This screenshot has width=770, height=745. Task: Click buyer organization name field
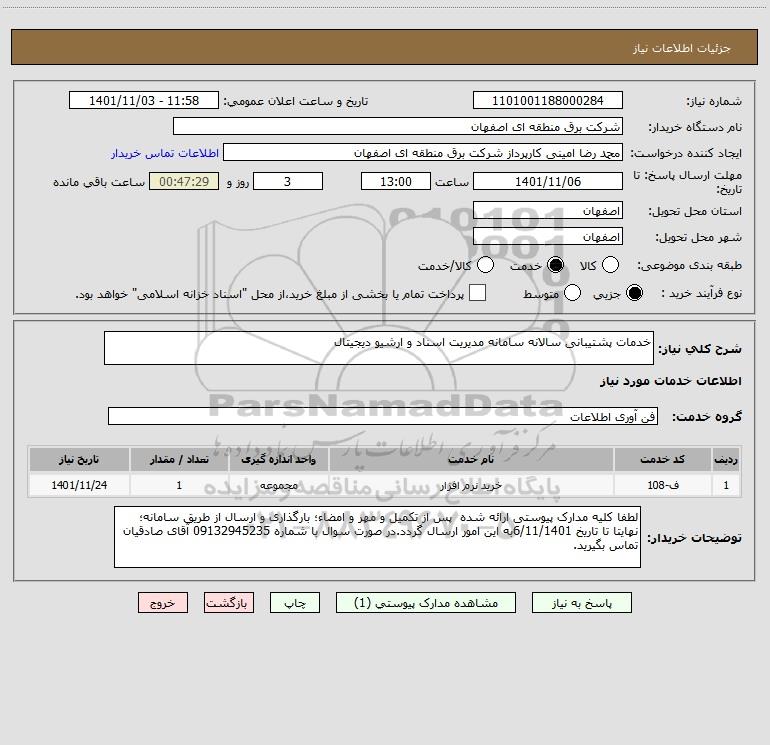click(x=398, y=127)
